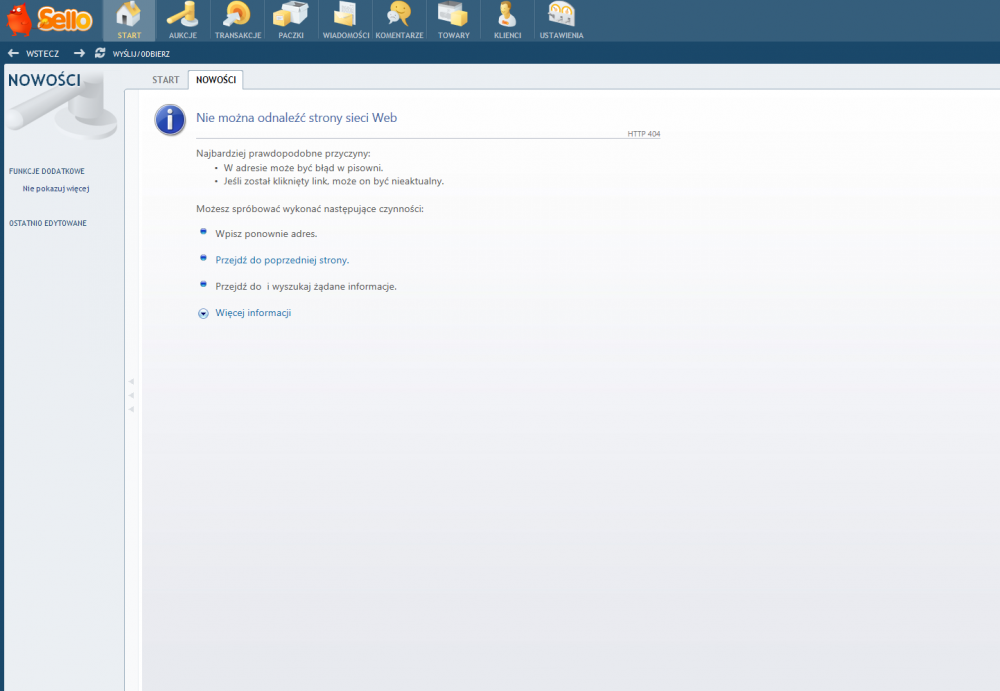The width and height of the screenshot is (1000, 691).
Task: Click Nie pokazuj więcej link
Action: (x=56, y=188)
